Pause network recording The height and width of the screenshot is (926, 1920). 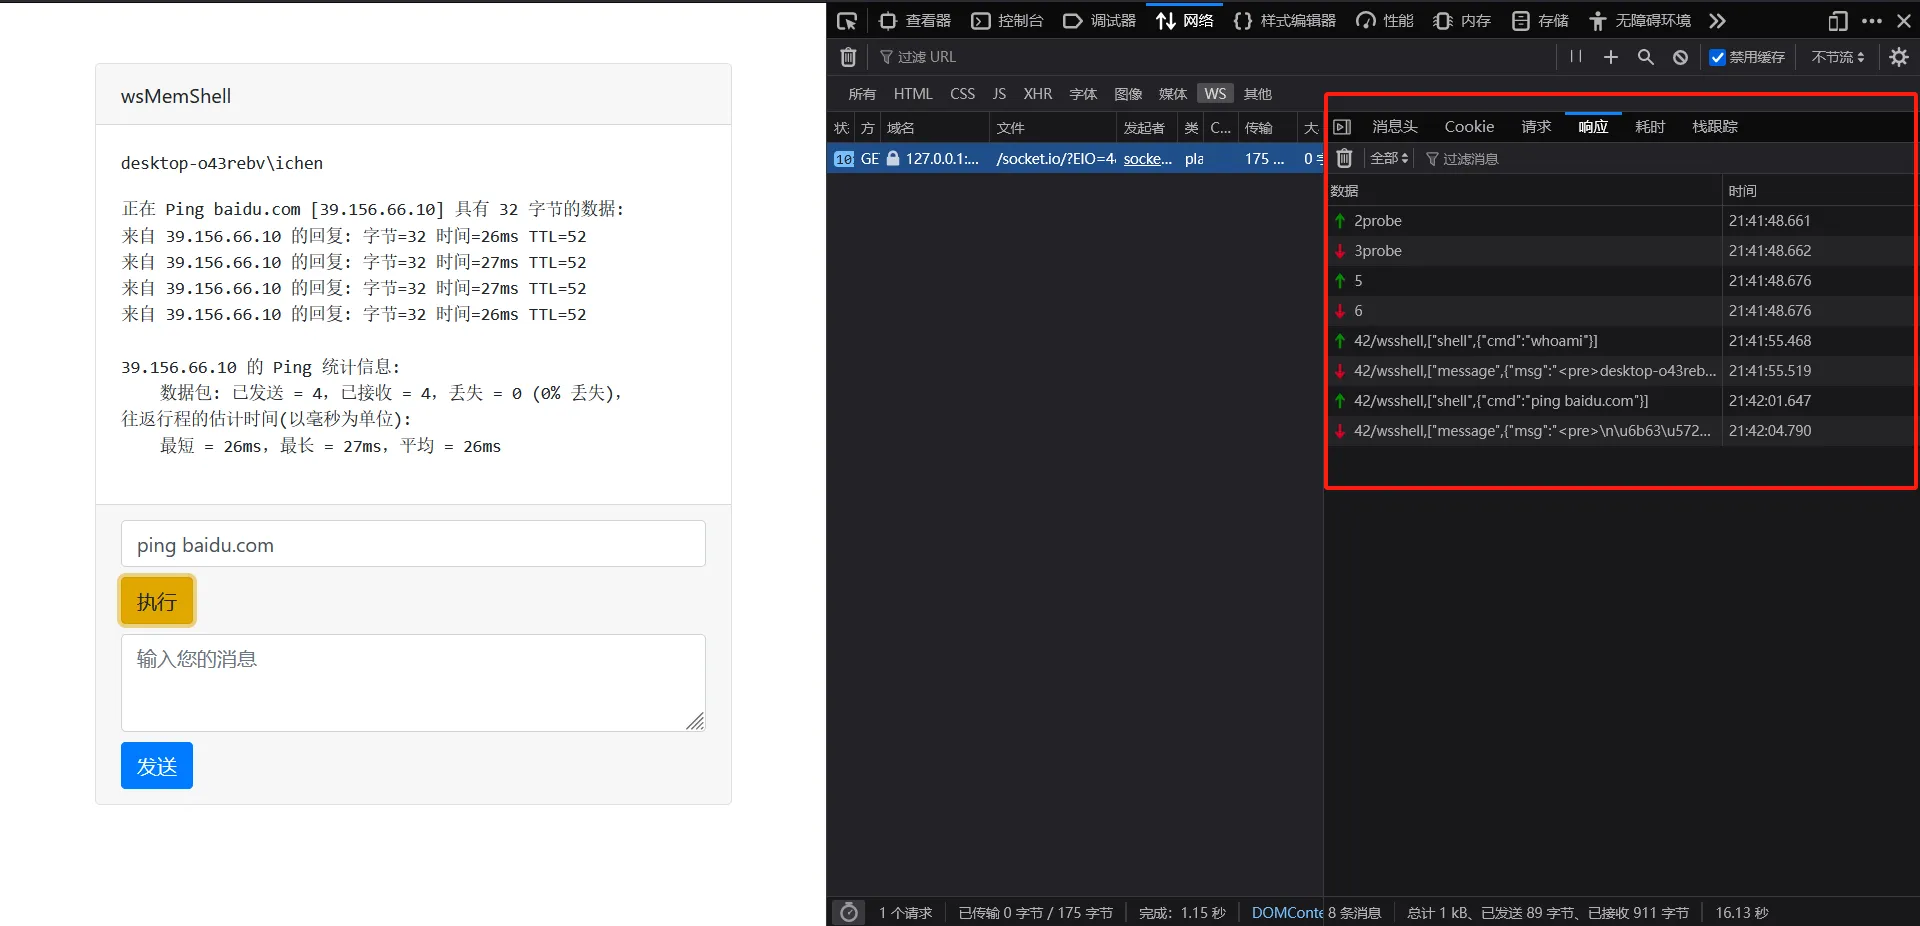(x=1576, y=57)
